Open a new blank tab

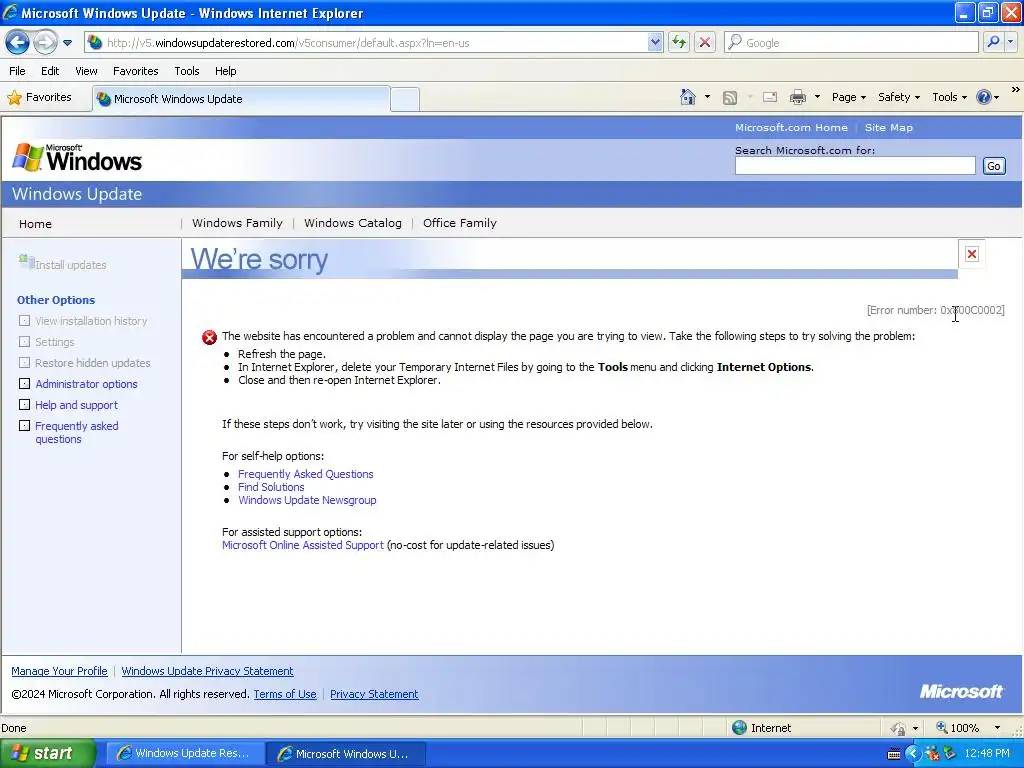point(405,99)
